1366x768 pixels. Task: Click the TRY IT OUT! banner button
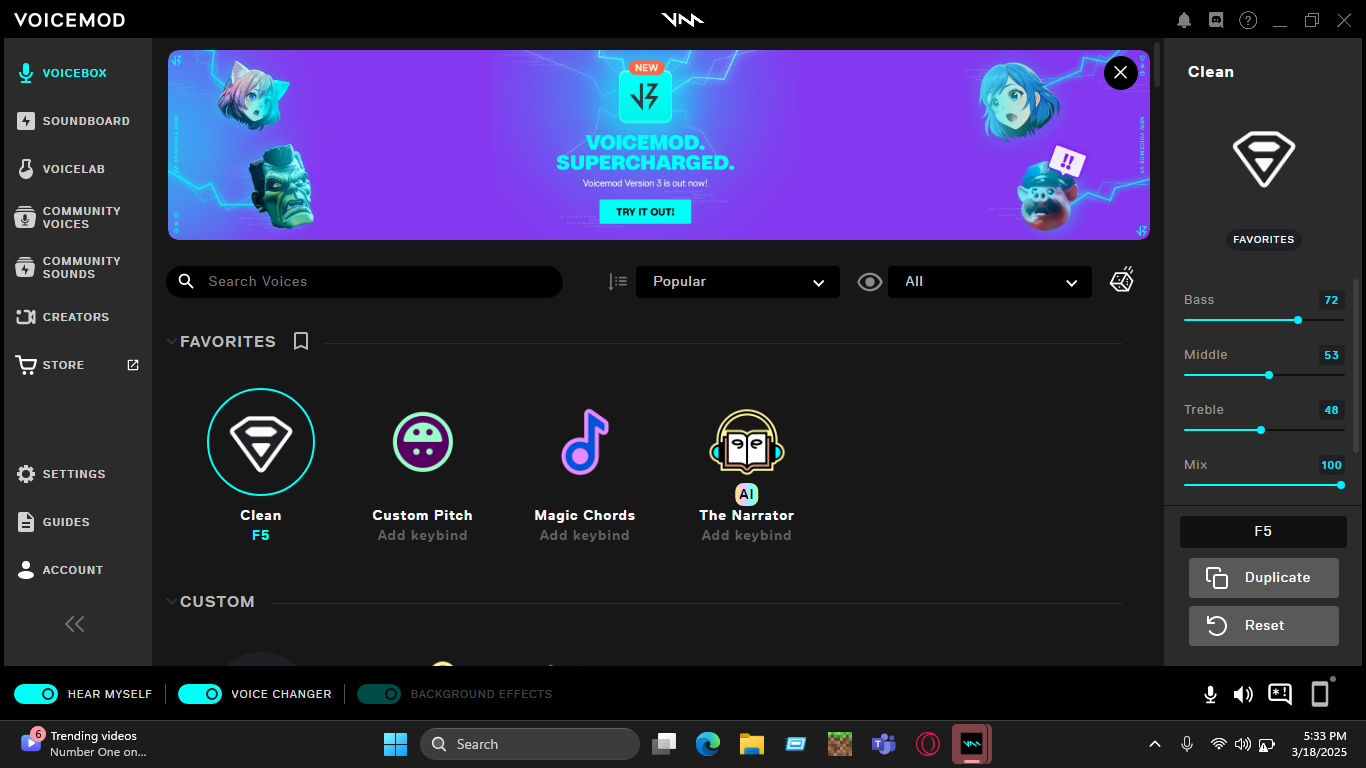tap(645, 212)
